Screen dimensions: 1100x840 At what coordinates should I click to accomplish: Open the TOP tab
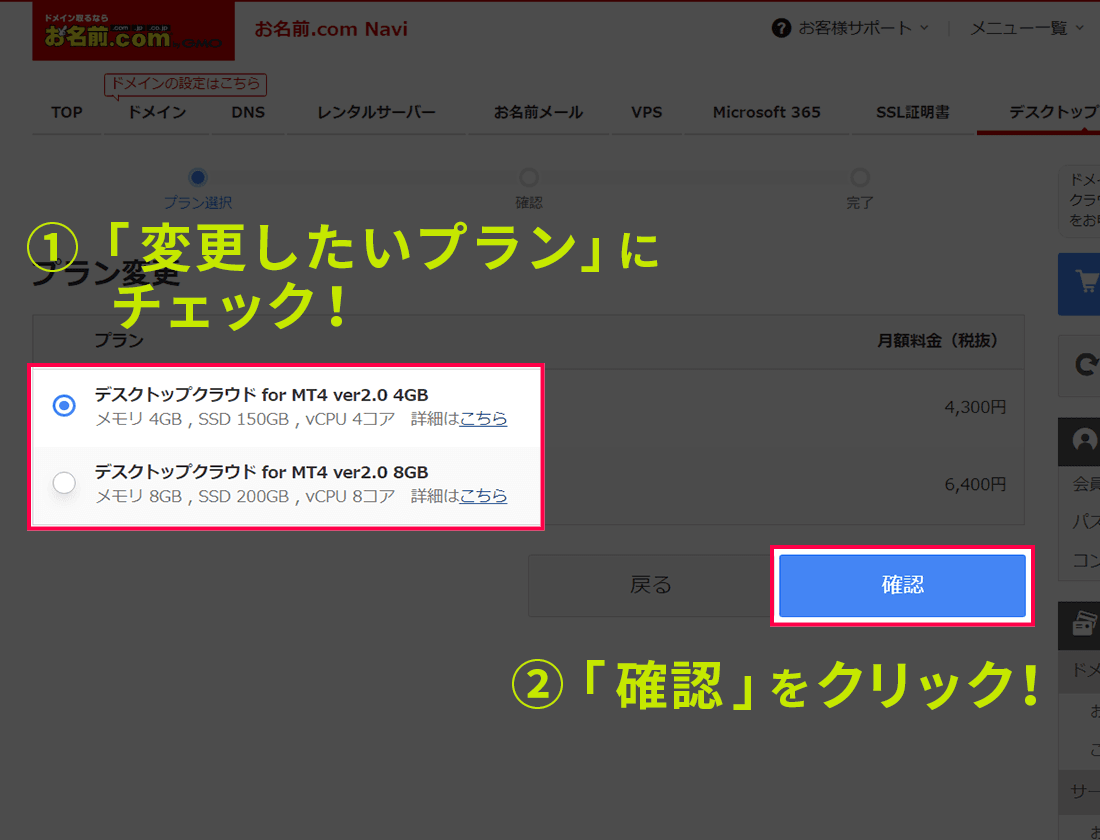(67, 112)
